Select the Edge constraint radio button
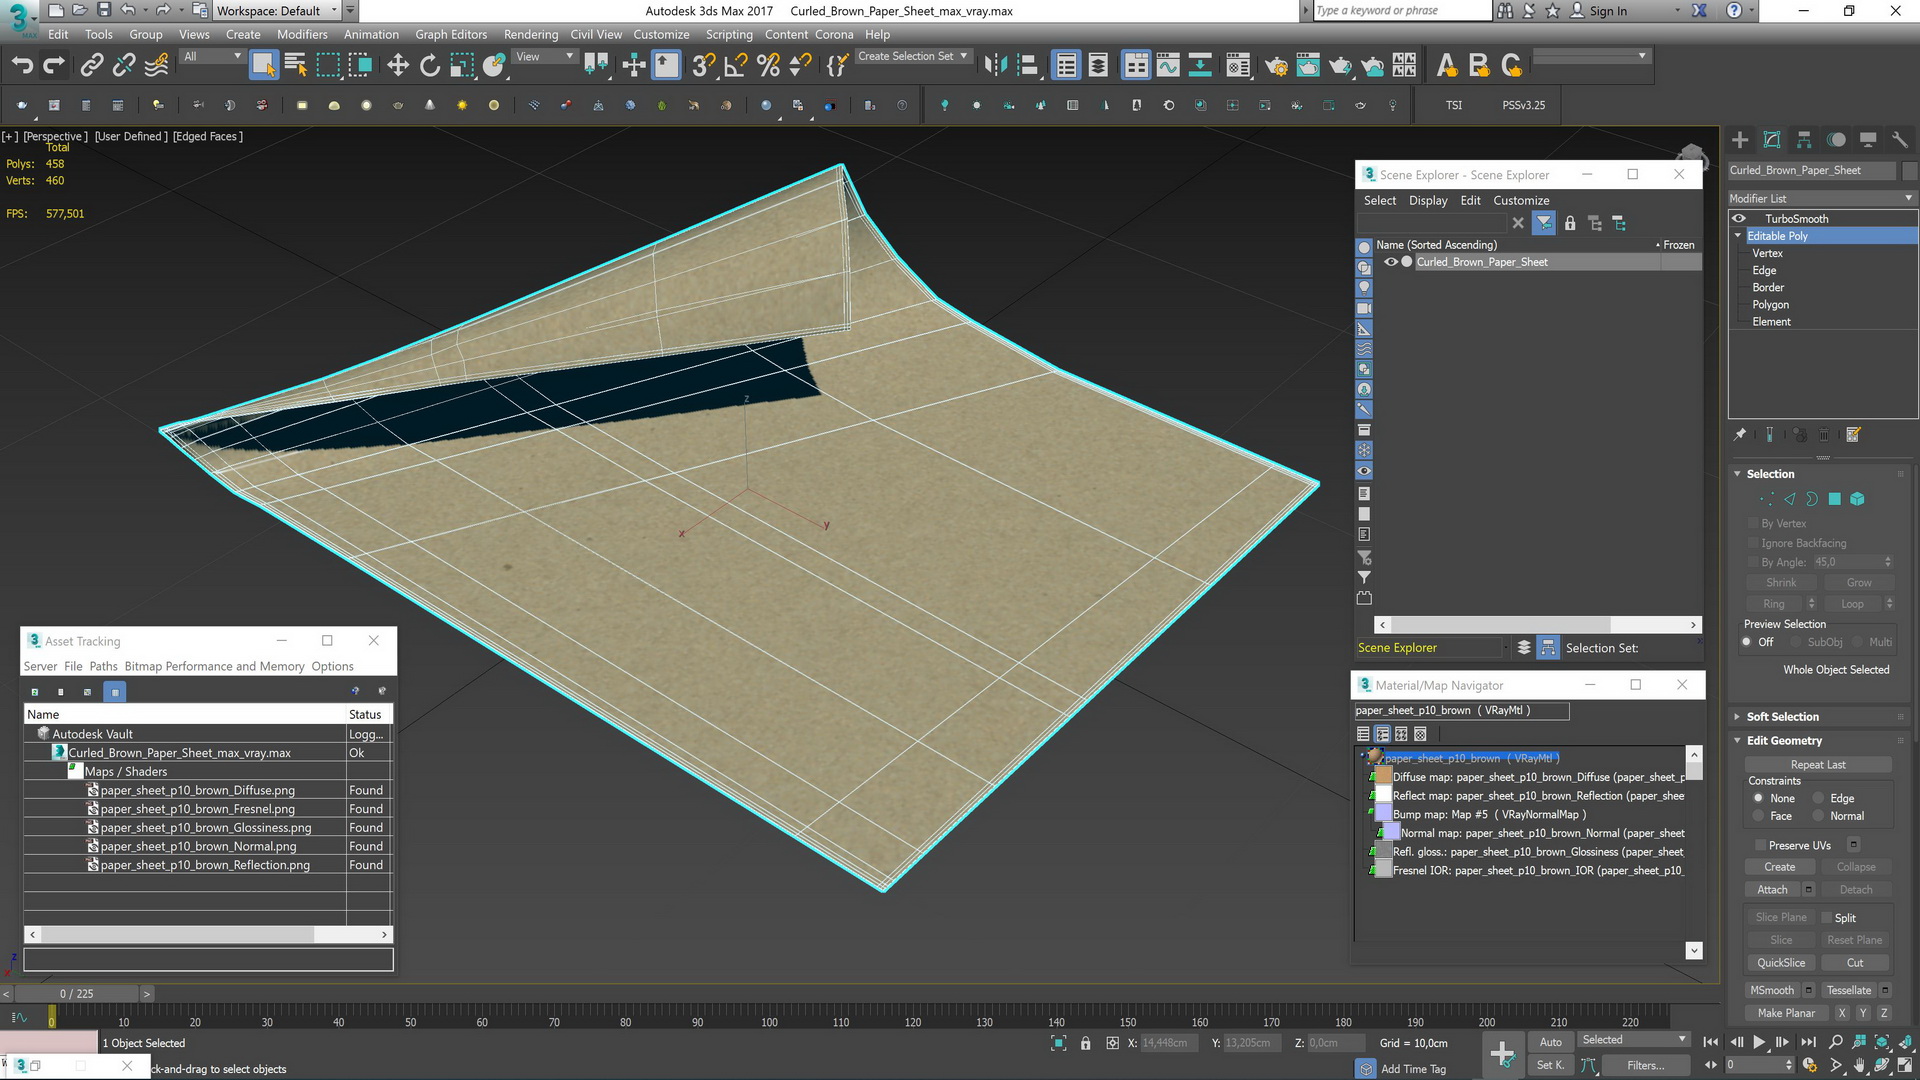Image resolution: width=1920 pixels, height=1080 pixels. click(1819, 798)
